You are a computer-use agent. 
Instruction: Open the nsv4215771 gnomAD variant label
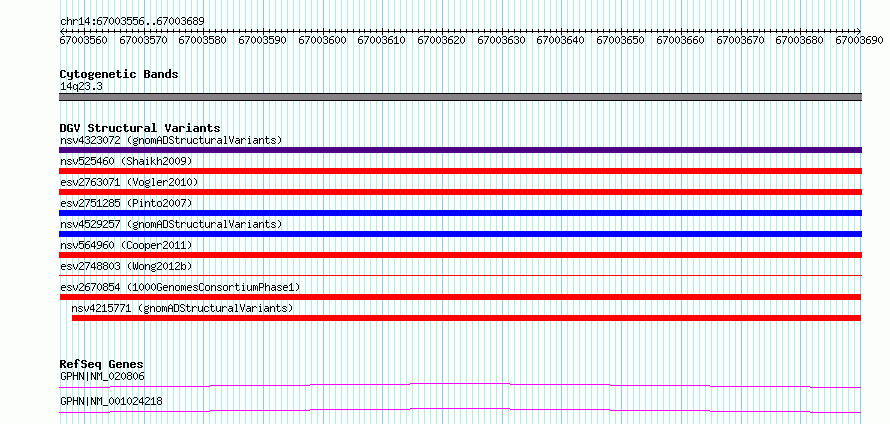coord(182,308)
